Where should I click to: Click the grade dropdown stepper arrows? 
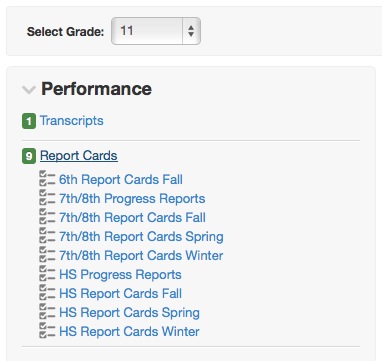191,31
